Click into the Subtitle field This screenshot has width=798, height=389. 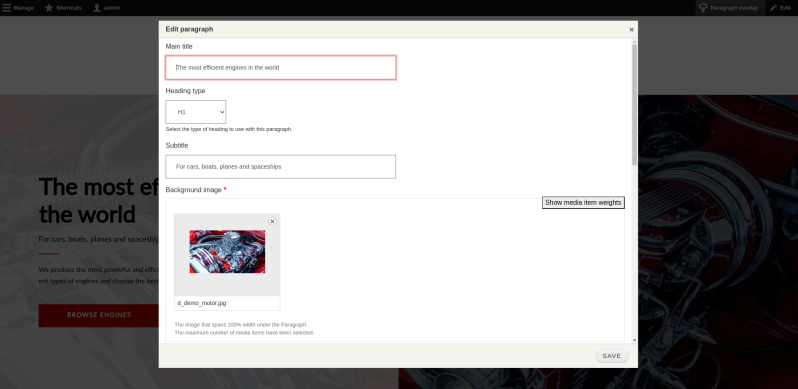(x=280, y=166)
